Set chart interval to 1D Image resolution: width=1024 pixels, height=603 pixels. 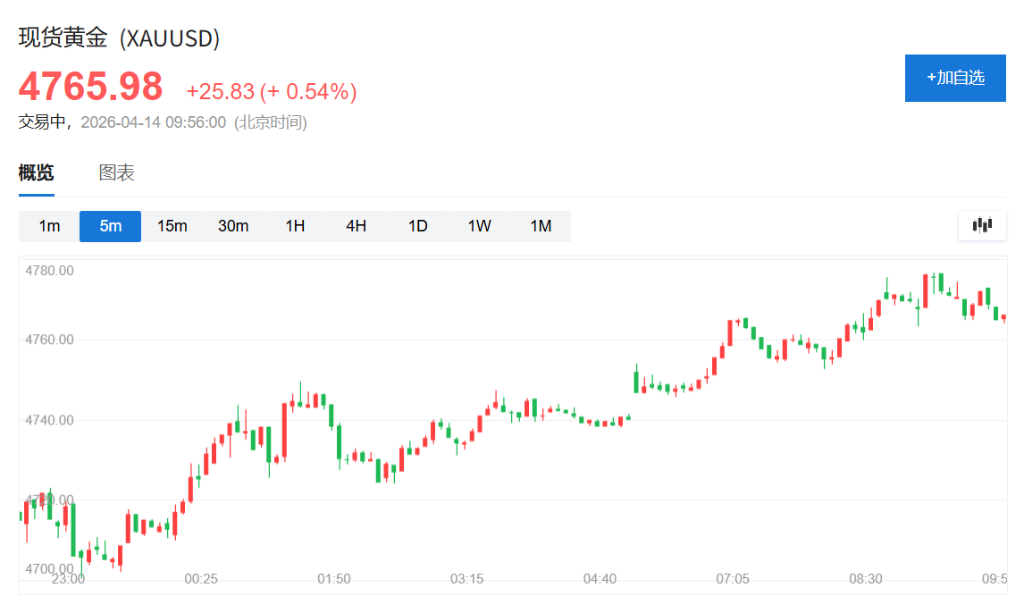pyautogui.click(x=418, y=226)
